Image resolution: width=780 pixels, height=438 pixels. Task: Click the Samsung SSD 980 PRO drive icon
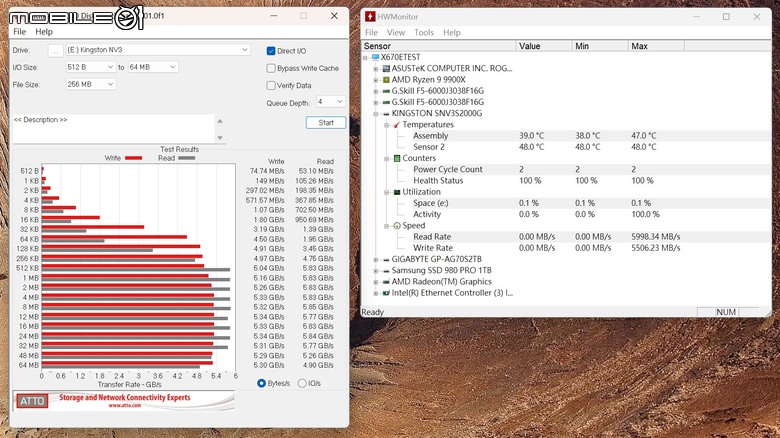386,270
